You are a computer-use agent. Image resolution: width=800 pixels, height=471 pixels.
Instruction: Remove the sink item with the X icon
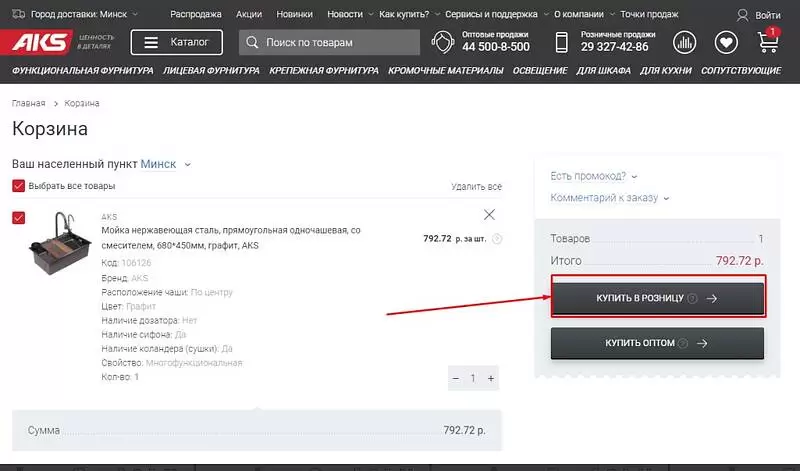489,215
